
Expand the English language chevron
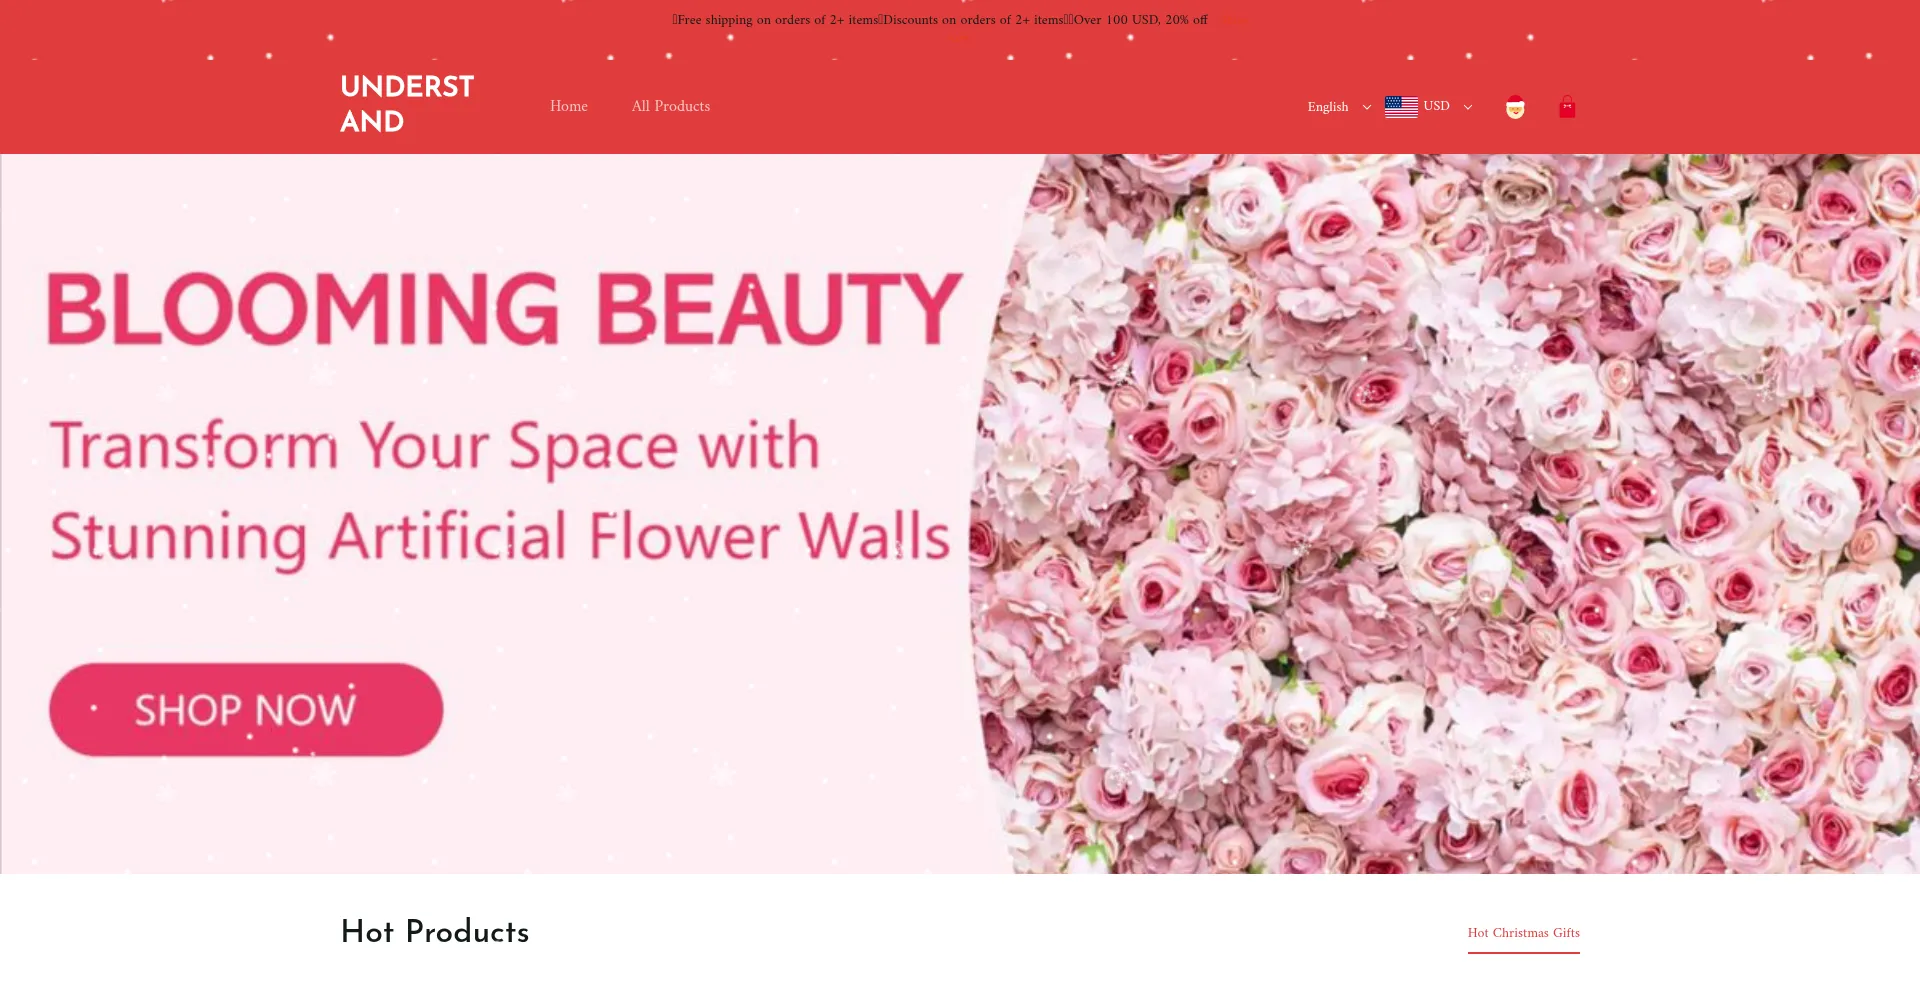(1367, 107)
